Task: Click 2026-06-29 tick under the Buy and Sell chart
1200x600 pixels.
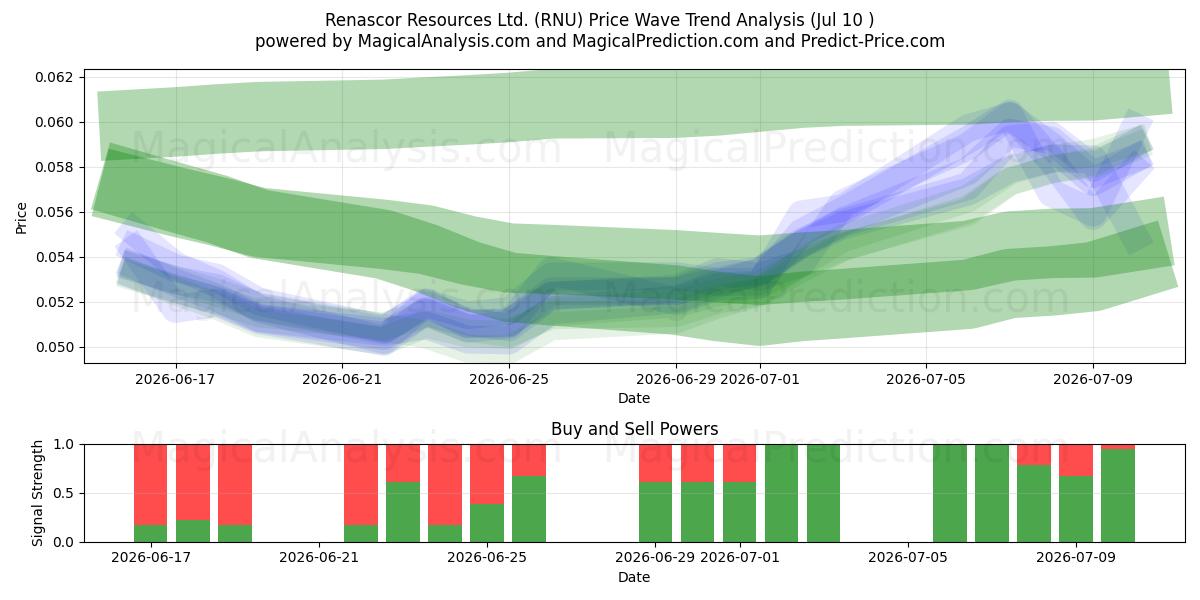Action: (655, 558)
